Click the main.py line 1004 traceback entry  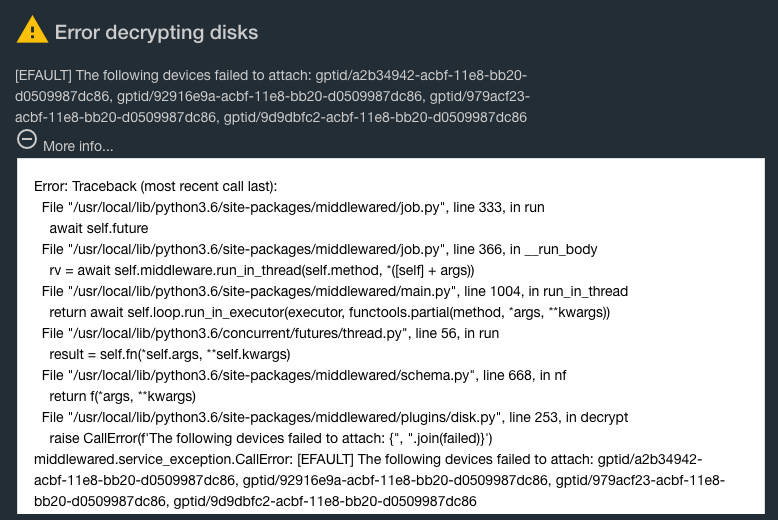[335, 291]
